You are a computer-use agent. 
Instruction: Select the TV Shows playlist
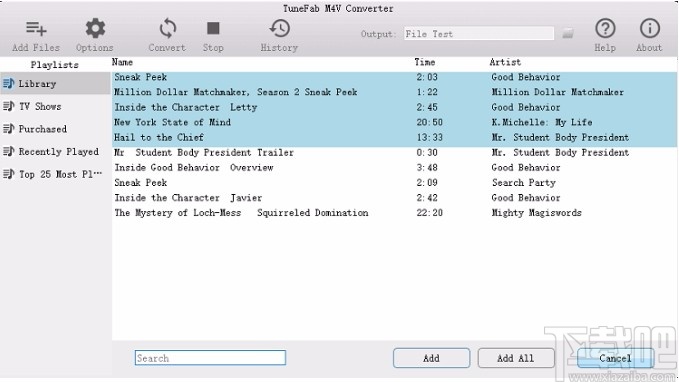(55, 106)
